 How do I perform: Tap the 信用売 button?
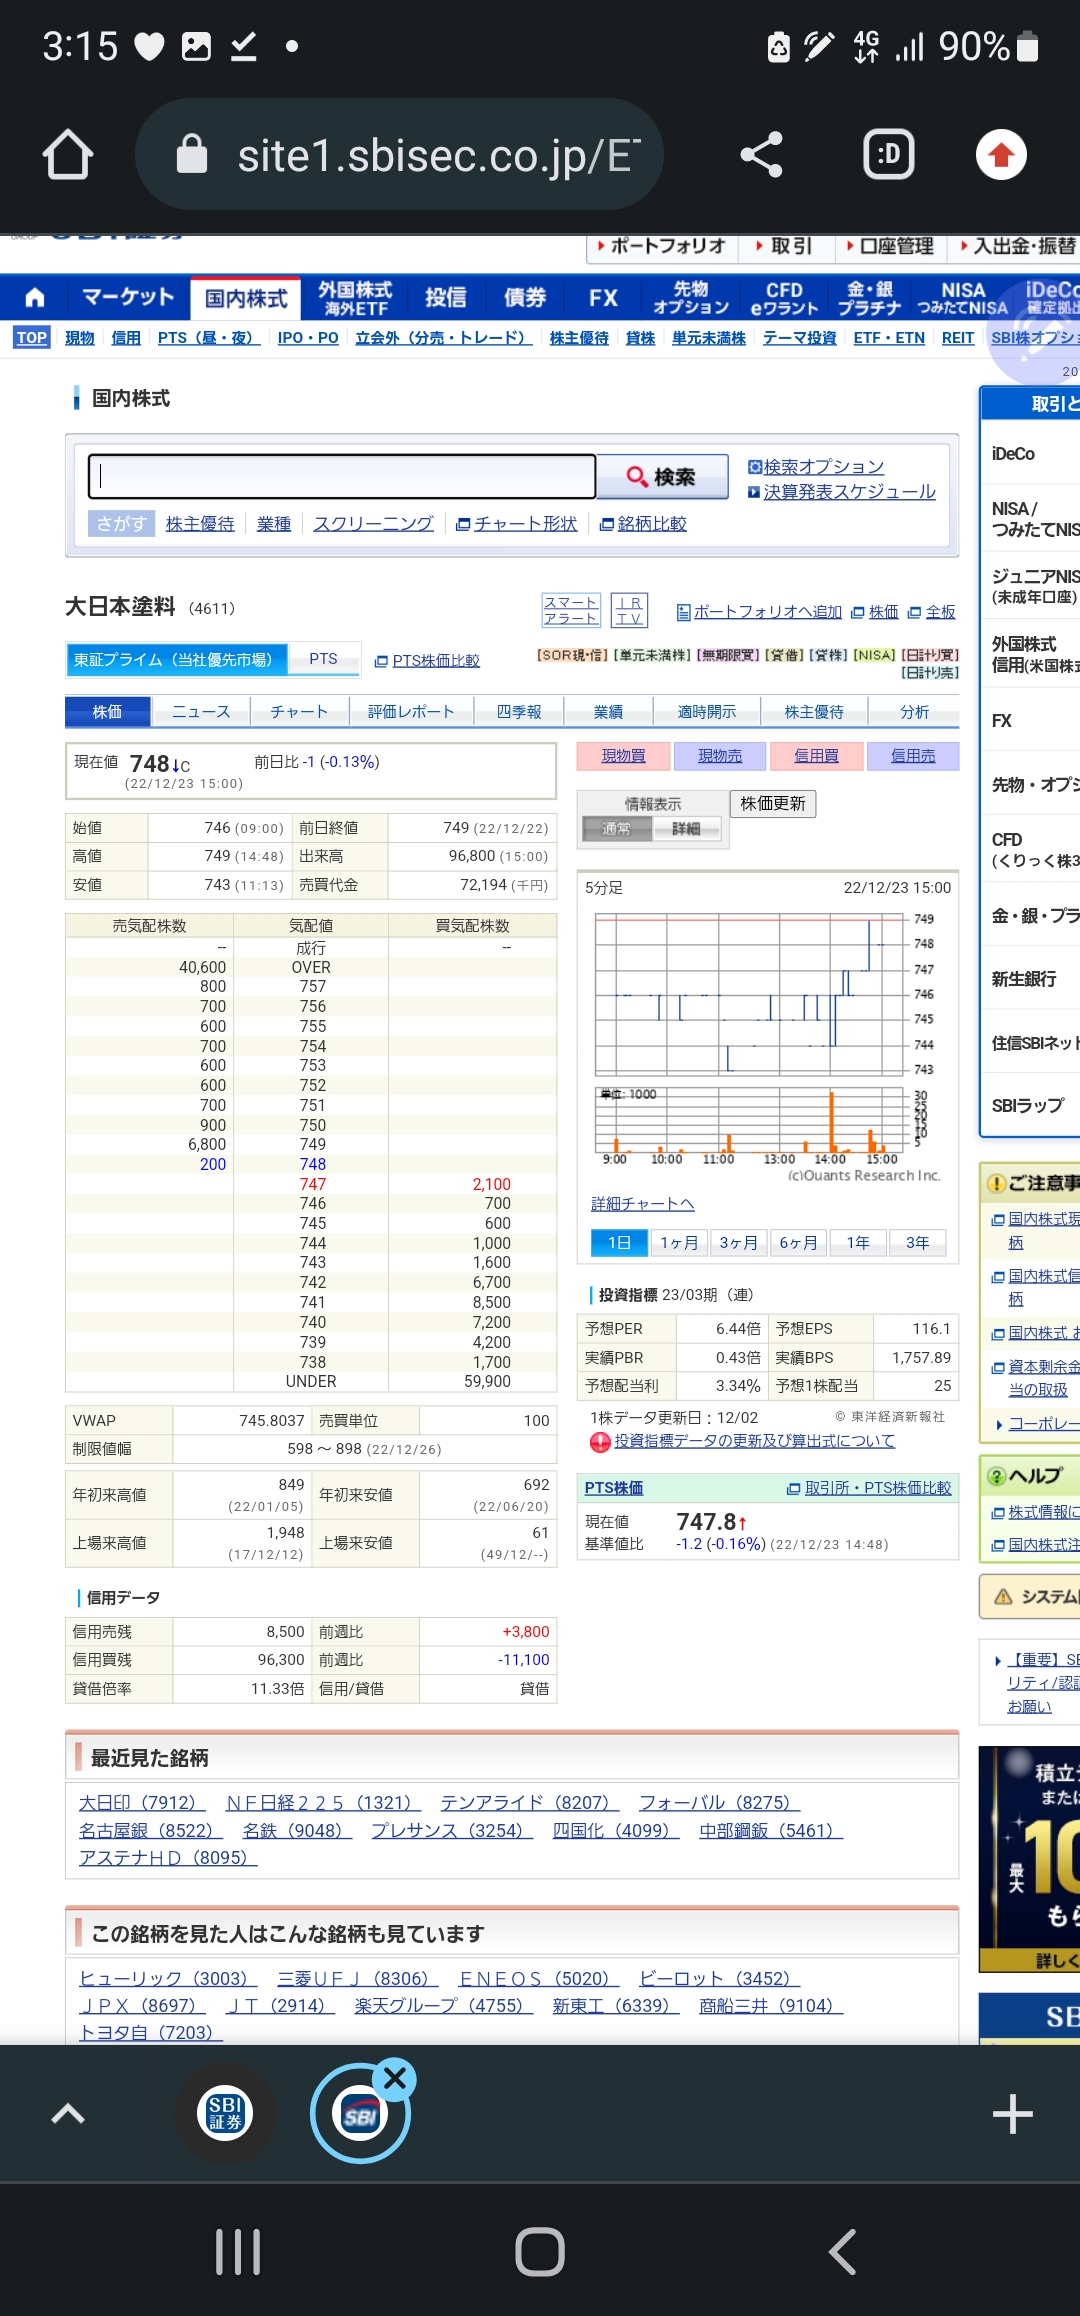913,756
